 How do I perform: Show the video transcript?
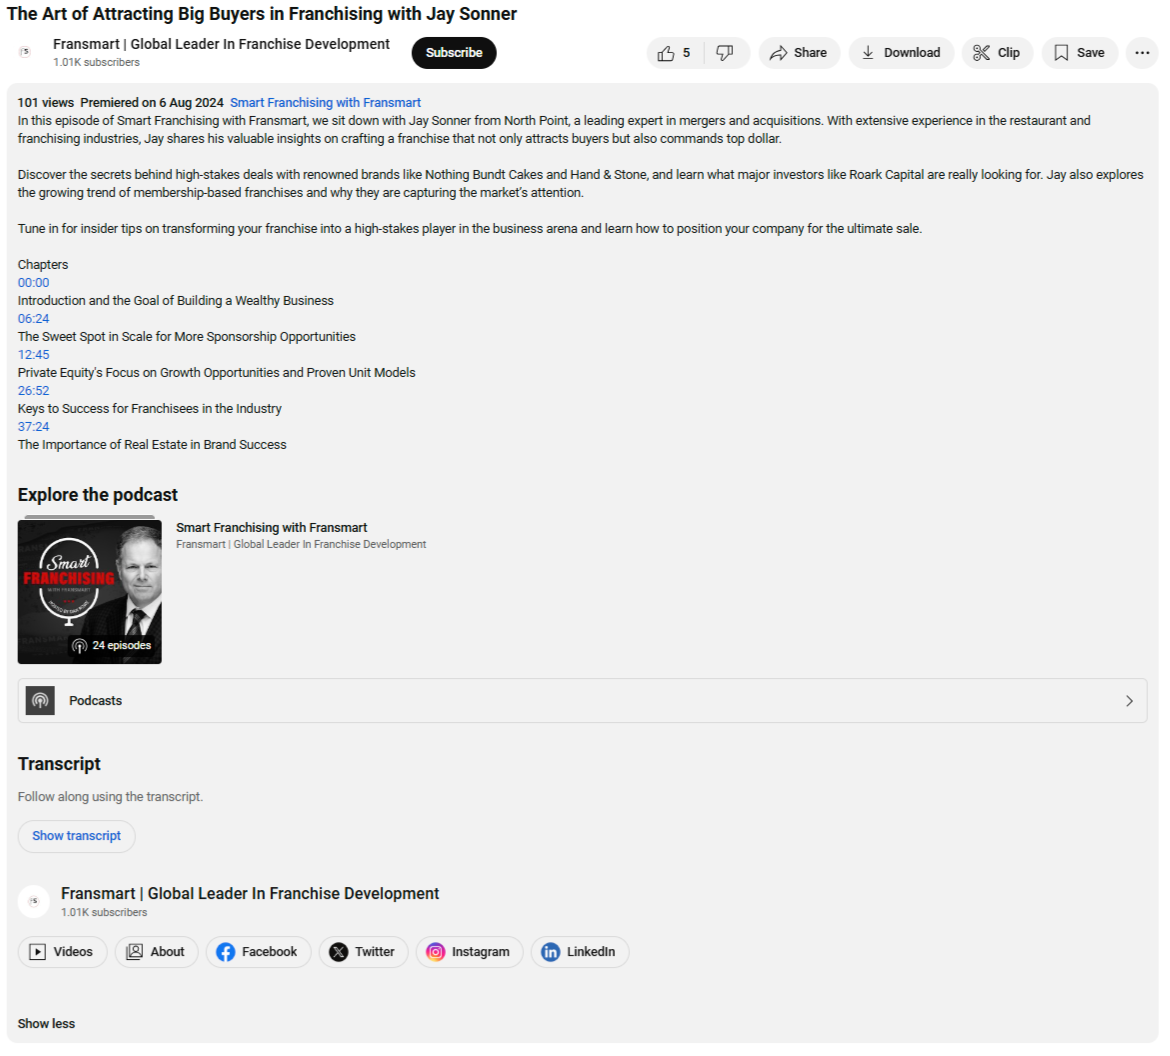point(76,836)
